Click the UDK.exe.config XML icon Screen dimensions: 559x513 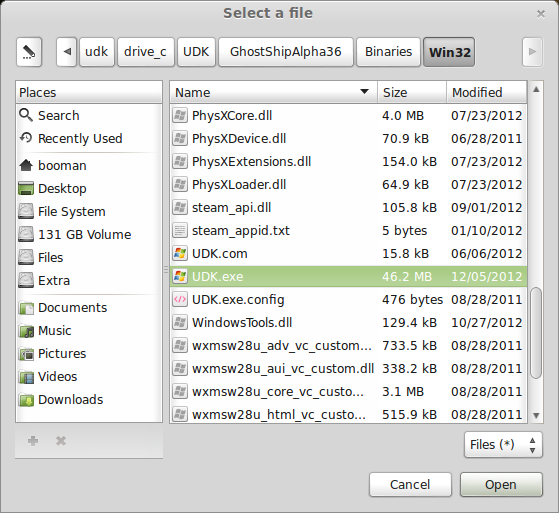pos(180,299)
